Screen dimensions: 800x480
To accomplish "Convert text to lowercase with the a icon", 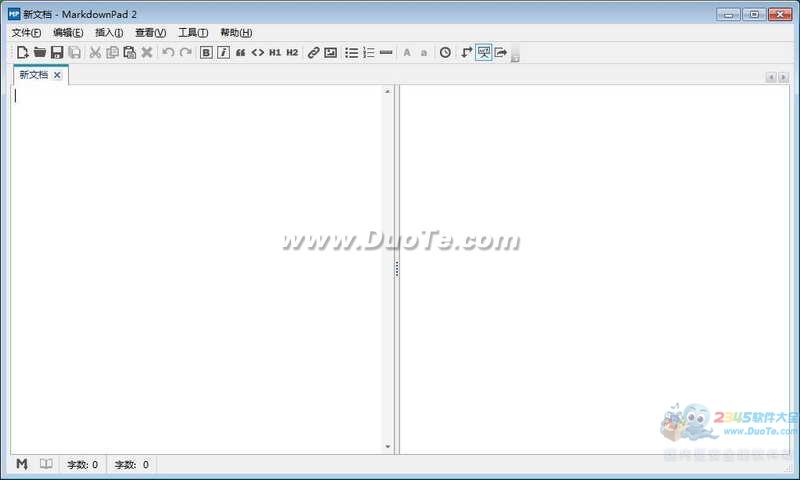I will point(423,53).
